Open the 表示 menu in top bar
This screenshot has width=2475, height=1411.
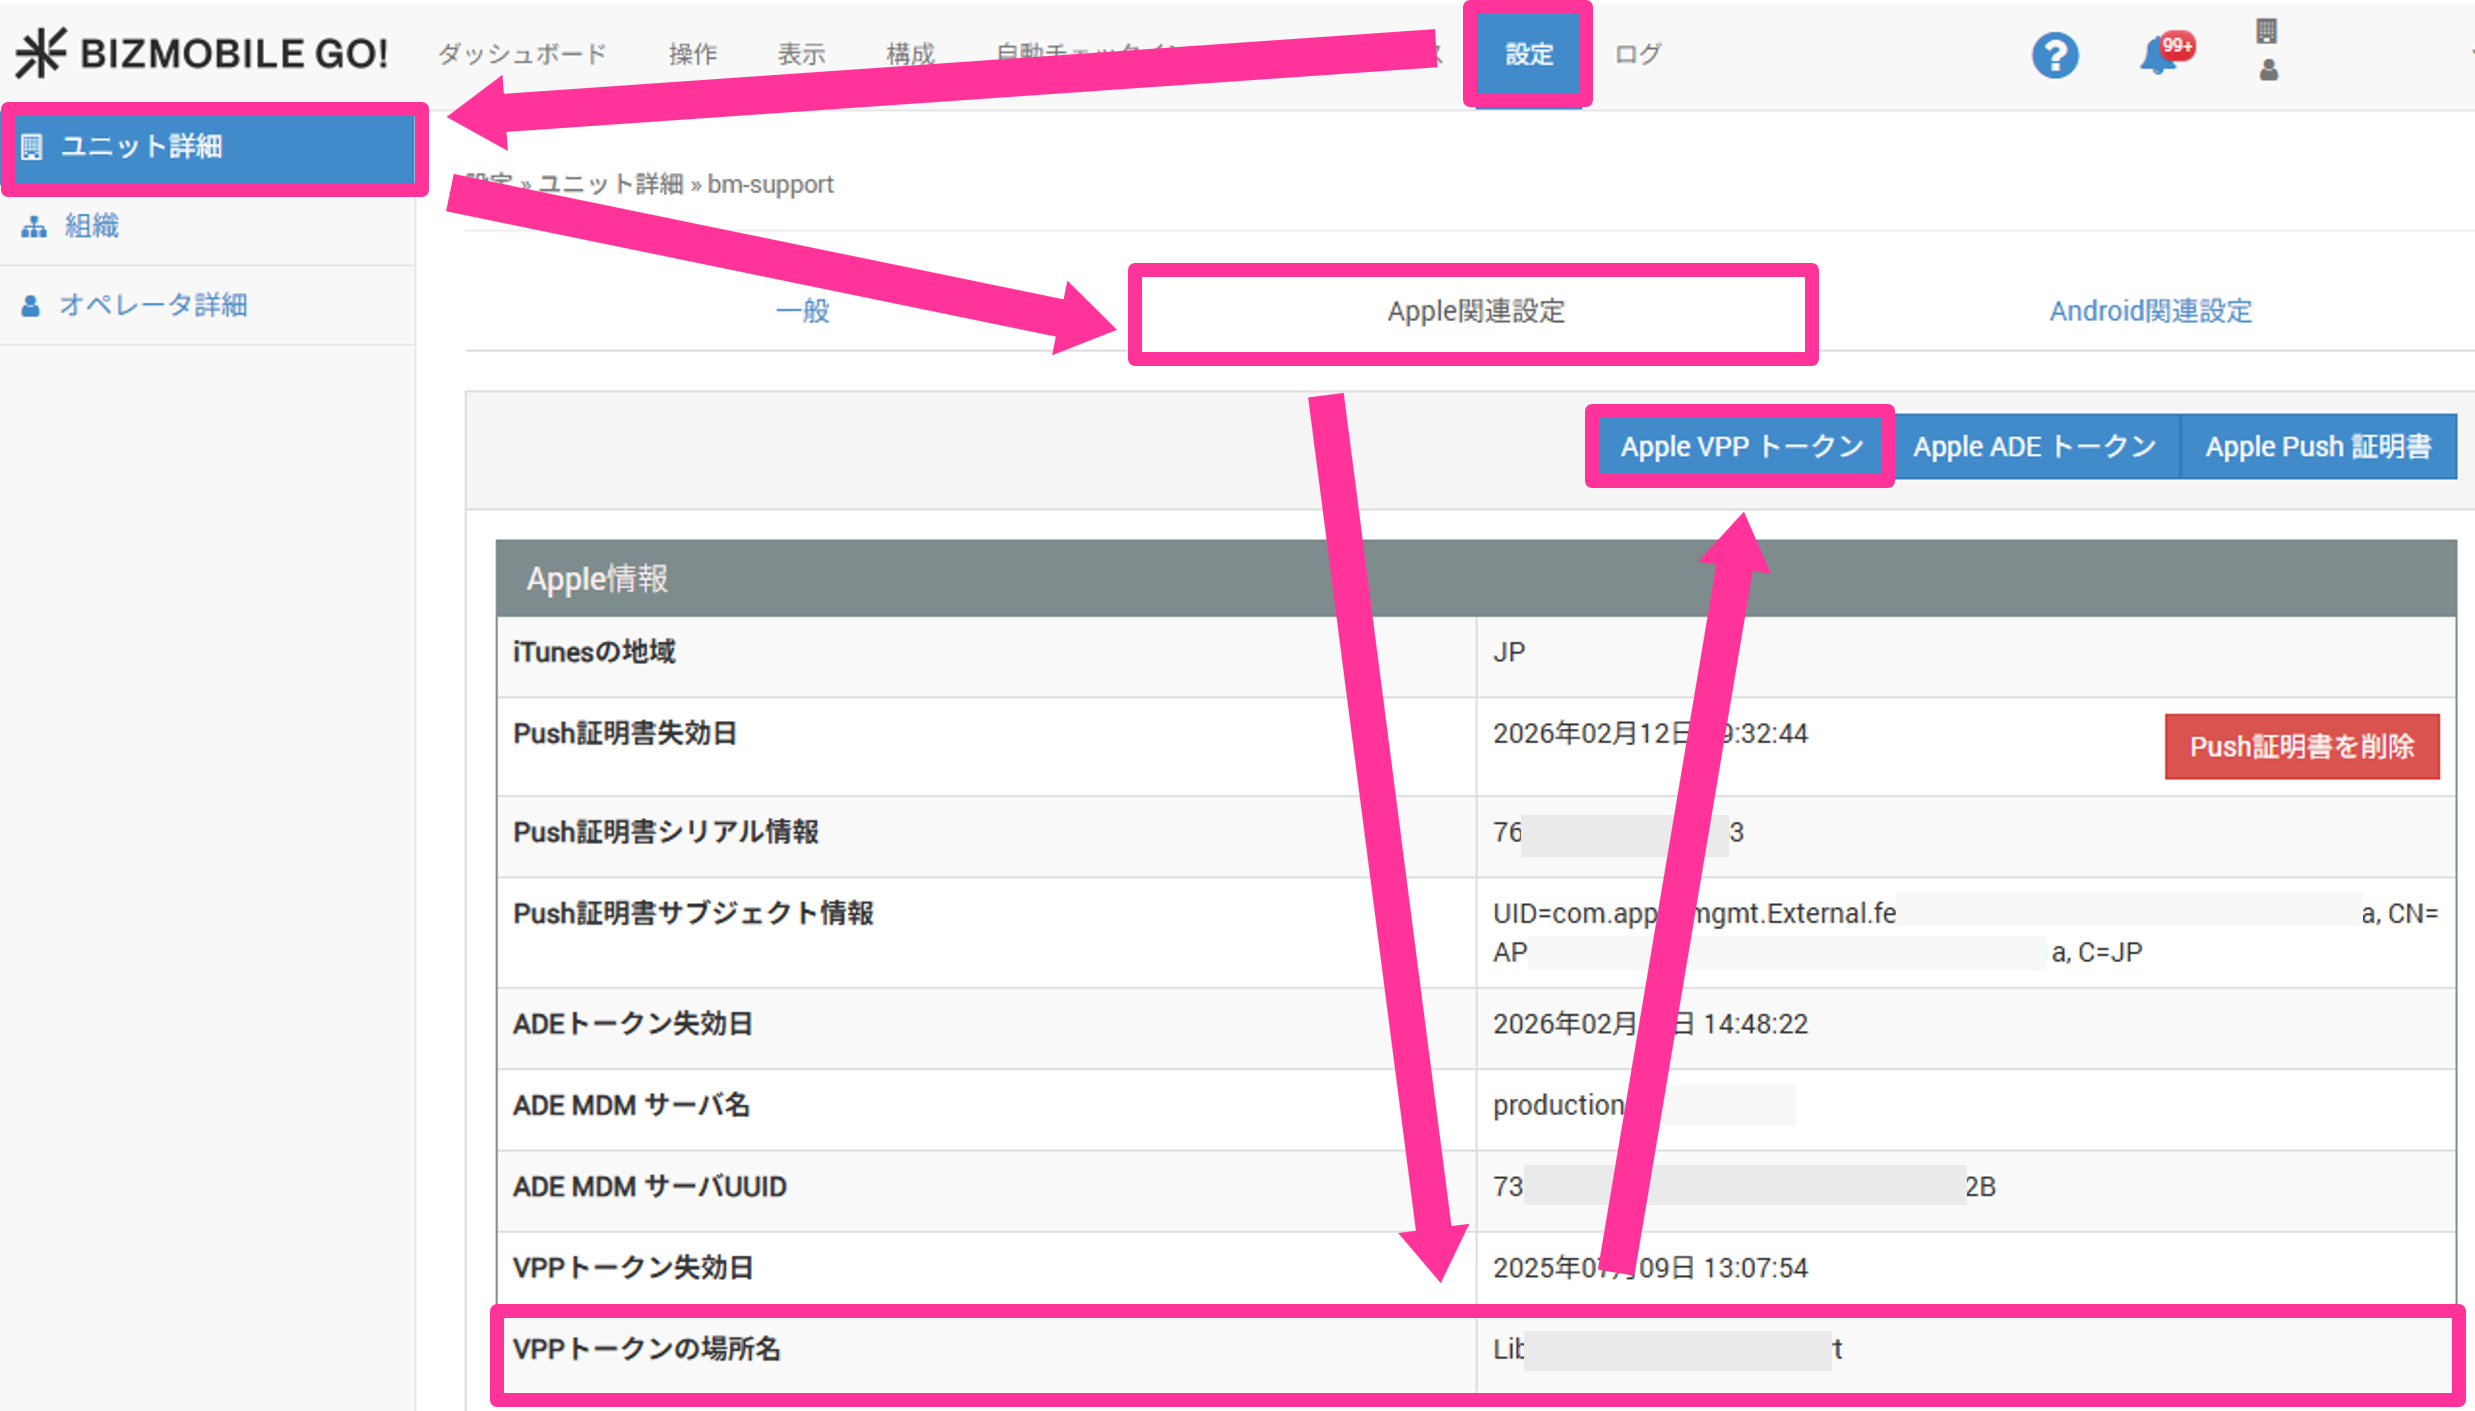click(801, 54)
